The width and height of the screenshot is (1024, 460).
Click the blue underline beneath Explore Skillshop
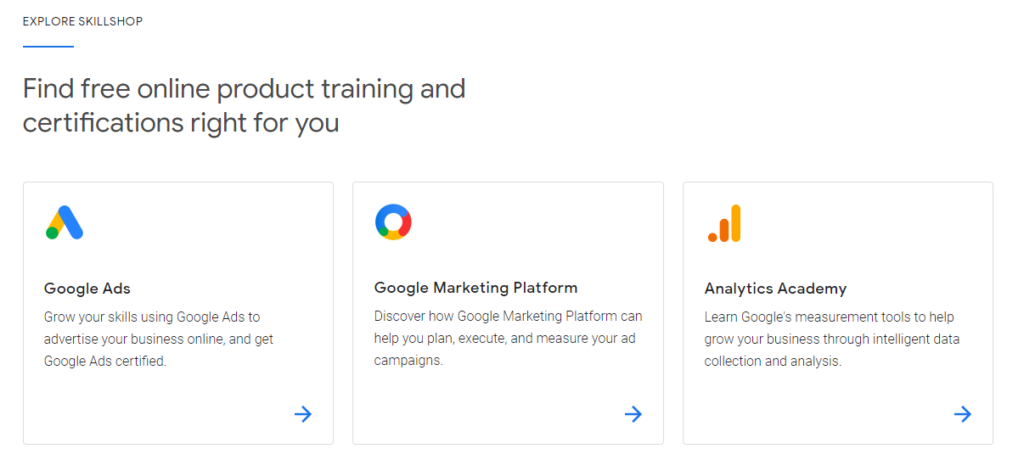point(48,46)
